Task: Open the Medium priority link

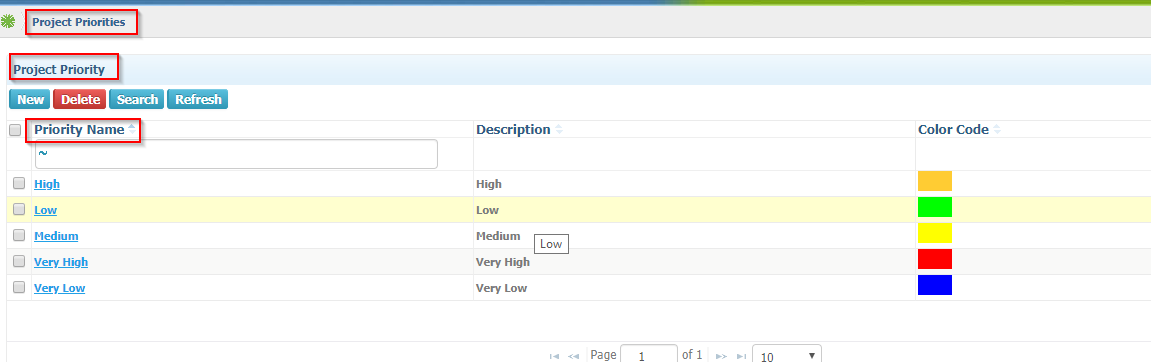Action: (57, 236)
